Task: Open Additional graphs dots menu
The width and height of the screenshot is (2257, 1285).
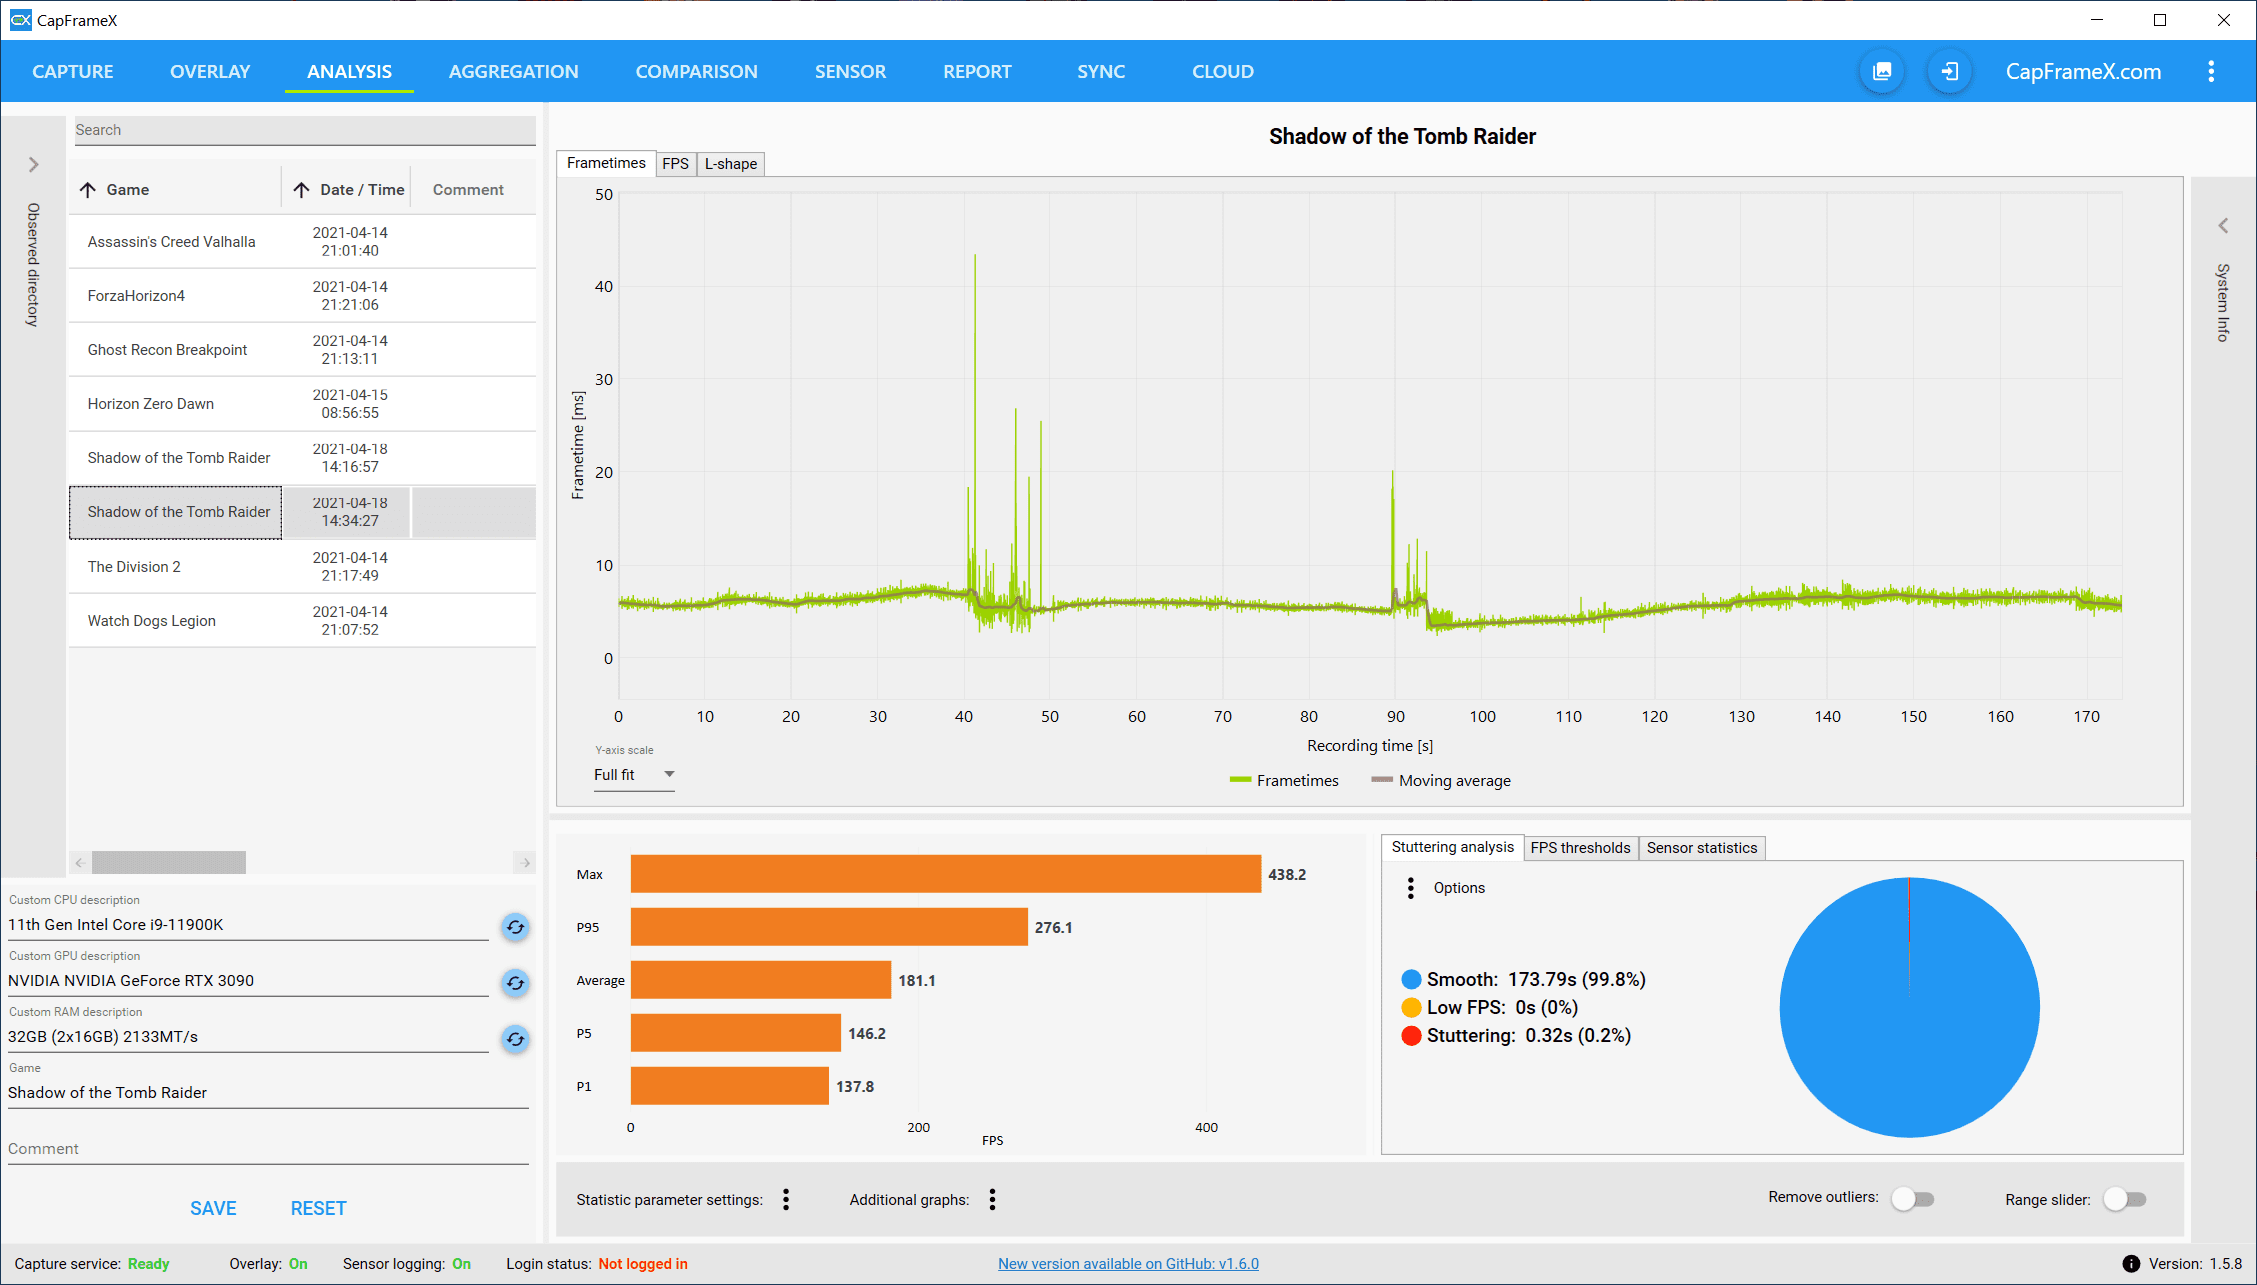Action: [x=992, y=1199]
